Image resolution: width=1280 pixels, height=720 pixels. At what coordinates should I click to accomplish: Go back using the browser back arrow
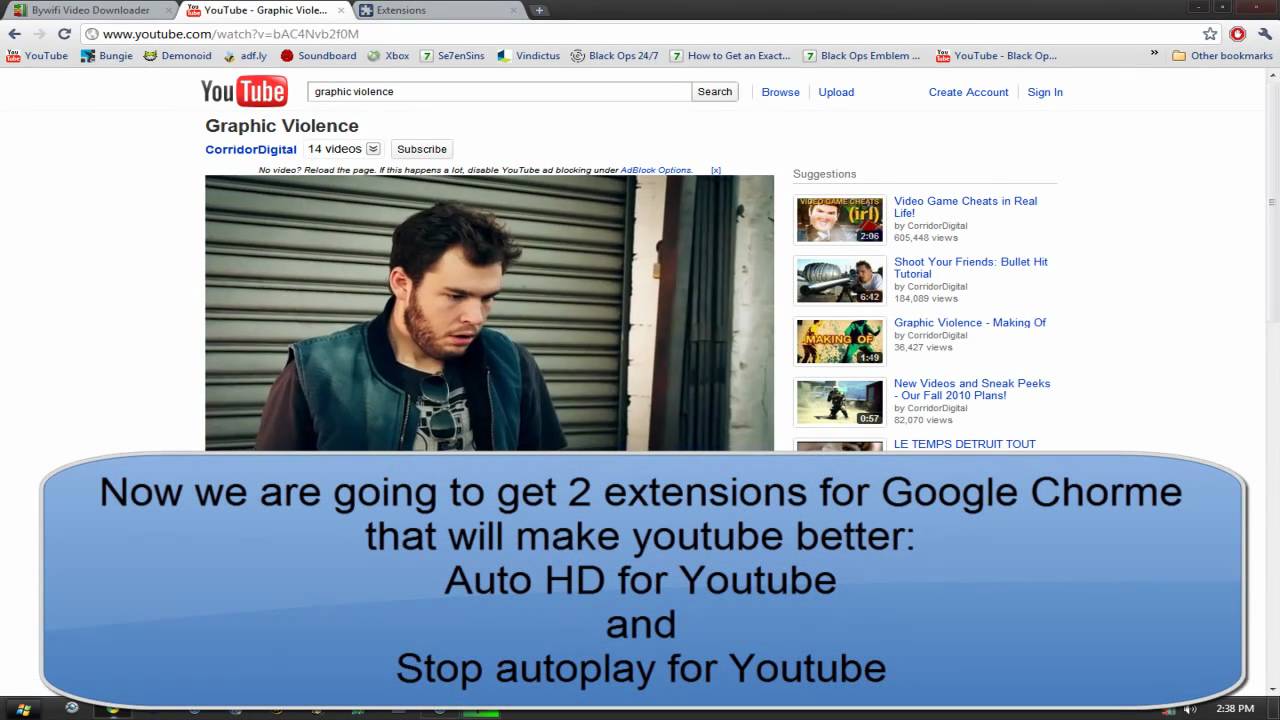click(14, 34)
